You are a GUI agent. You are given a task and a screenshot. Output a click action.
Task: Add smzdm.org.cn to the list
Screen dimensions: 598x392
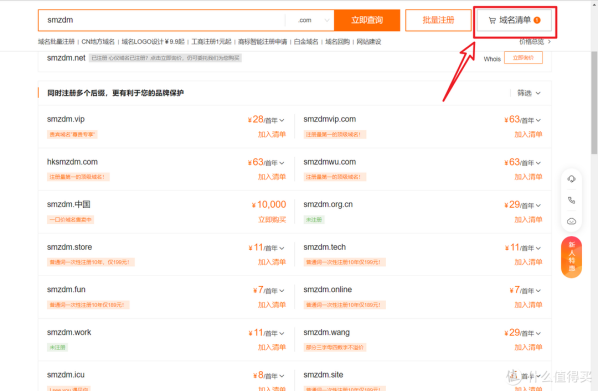coord(528,220)
